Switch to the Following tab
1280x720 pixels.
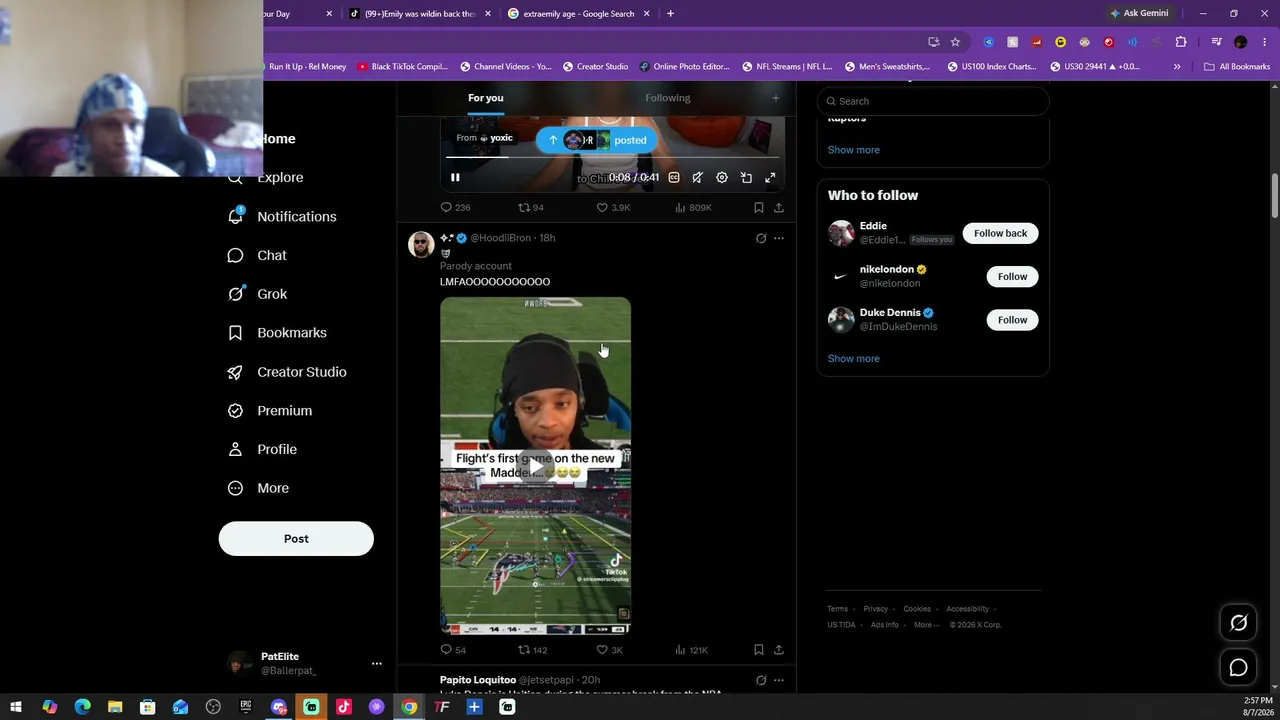(x=668, y=98)
